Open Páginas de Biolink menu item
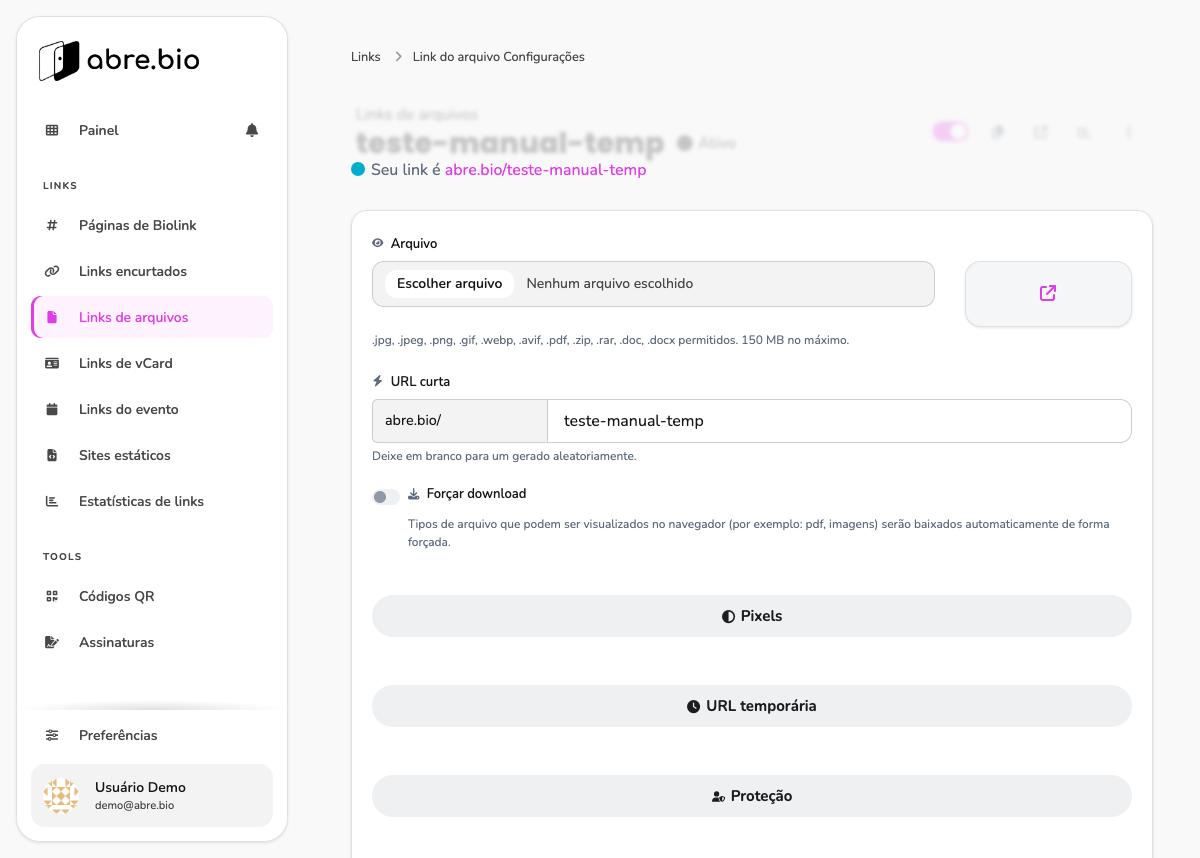Viewport: 1200px width, 858px height. click(152, 226)
